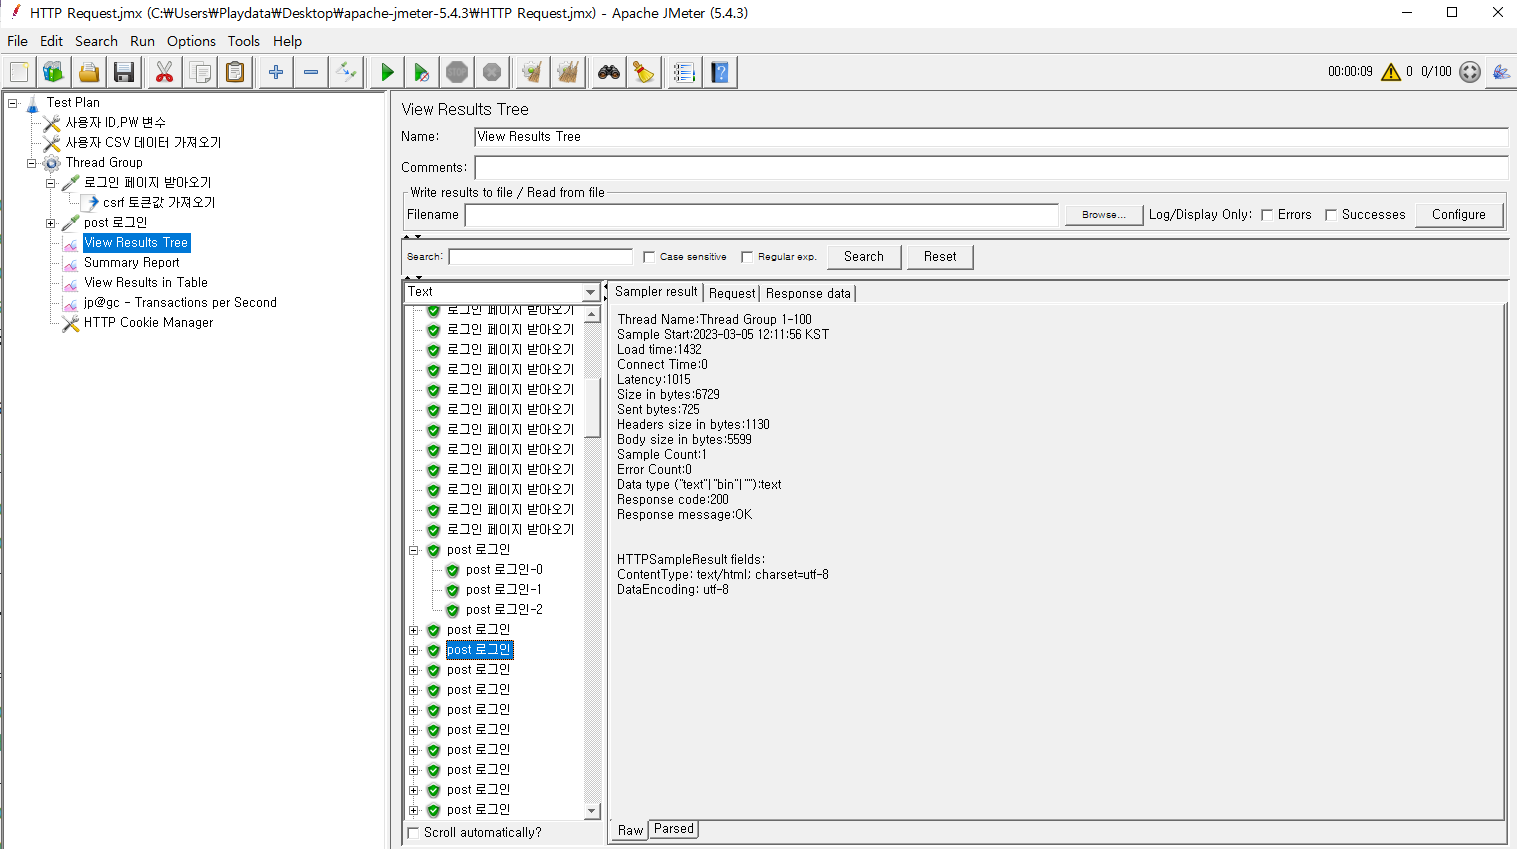Screen dimensions: 1517x849
Task: Click the Clear results broom icon
Action: click(533, 72)
